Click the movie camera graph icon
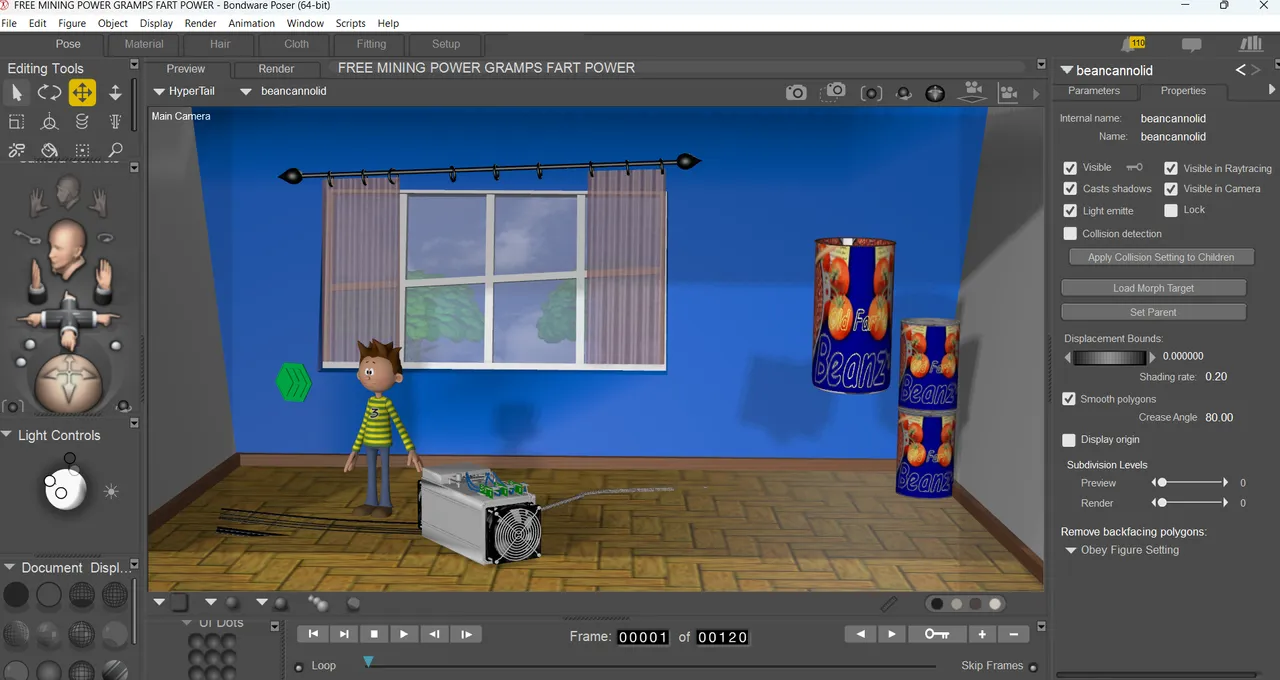Screen dimensions: 1280x680 (x=1008, y=93)
